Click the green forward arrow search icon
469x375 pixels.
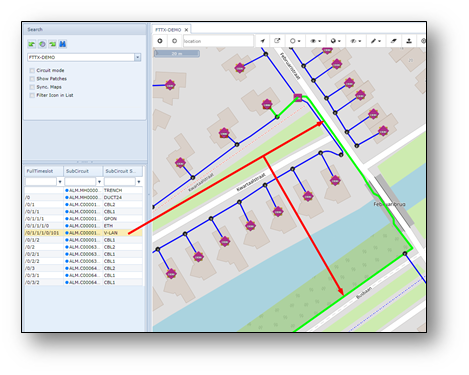pyautogui.click(x=52, y=44)
